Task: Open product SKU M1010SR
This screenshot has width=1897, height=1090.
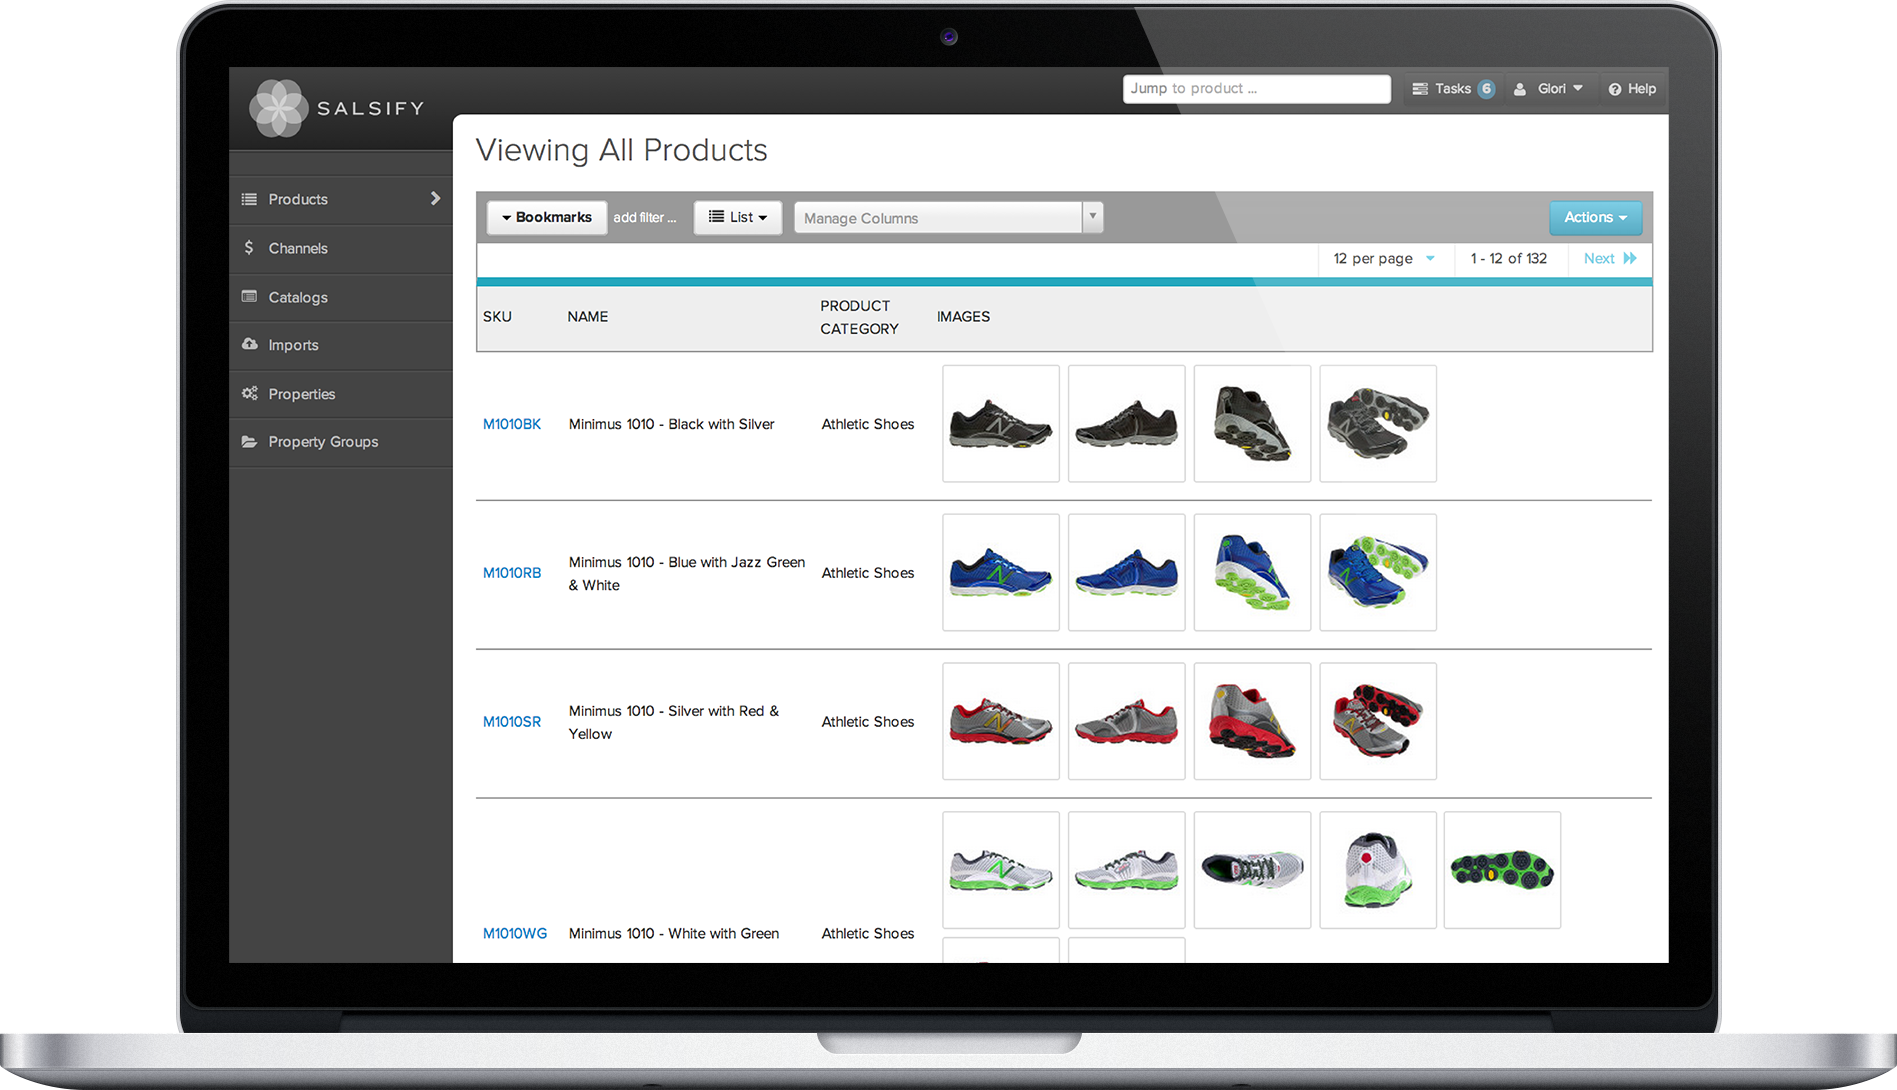Action: pos(512,722)
